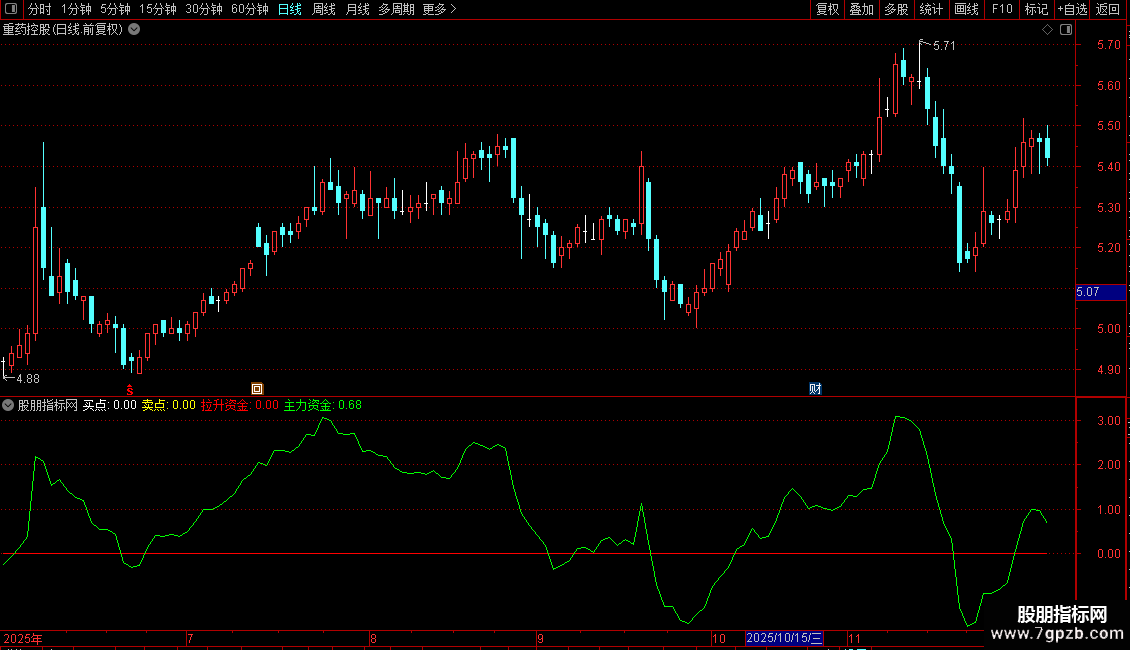
Task: Click the 重药控股(日线,前复权) chart title
Action: click(63, 30)
